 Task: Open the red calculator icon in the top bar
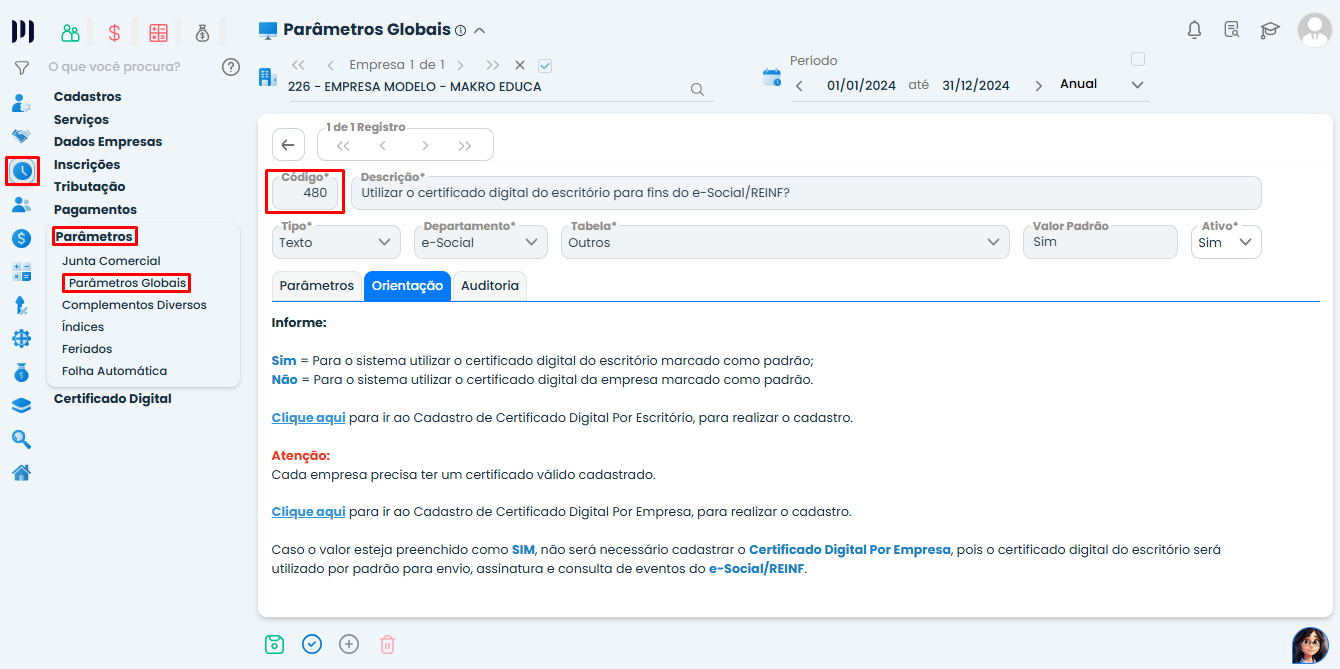click(x=158, y=32)
